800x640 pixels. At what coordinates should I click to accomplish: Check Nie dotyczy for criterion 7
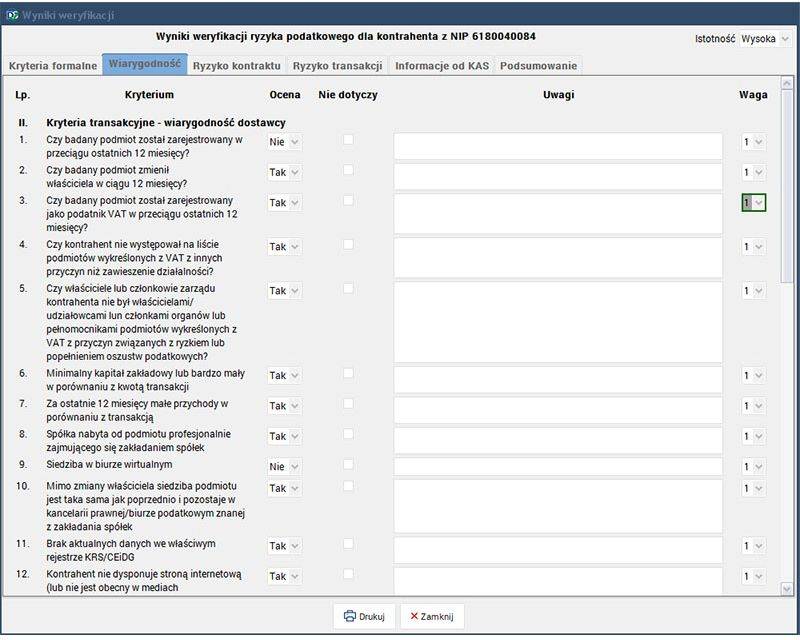[x=348, y=404]
